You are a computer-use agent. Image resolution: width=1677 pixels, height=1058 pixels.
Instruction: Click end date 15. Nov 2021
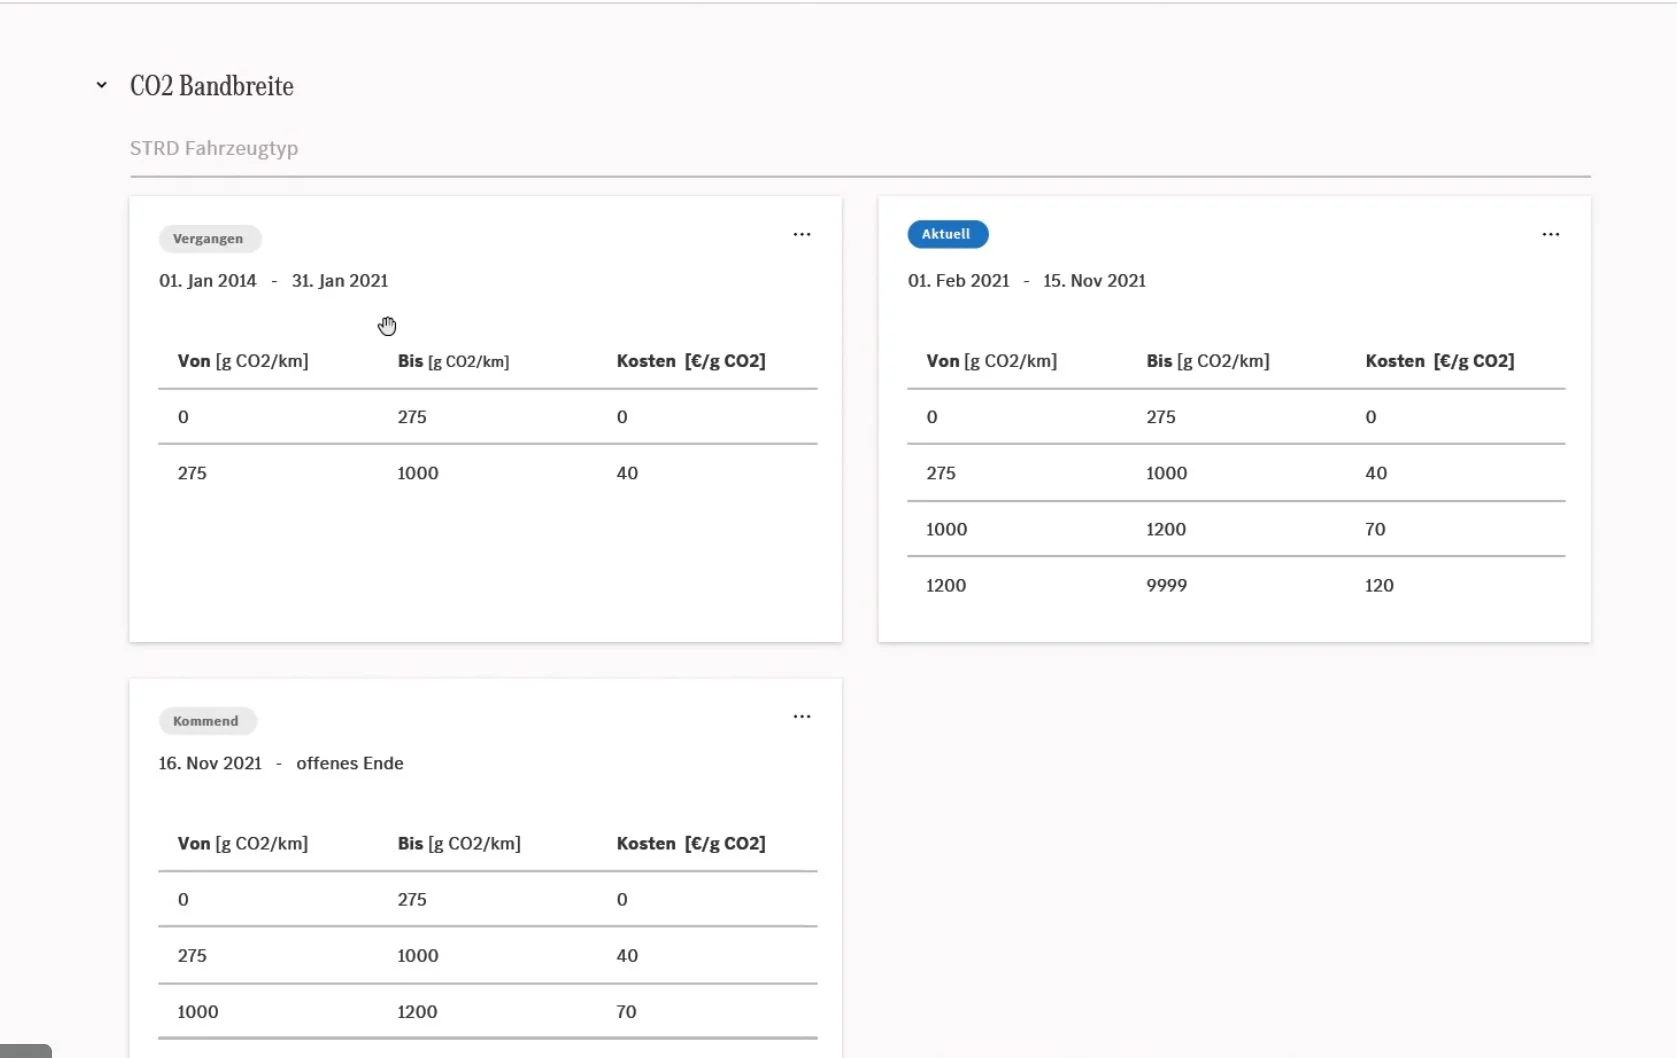click(x=1094, y=281)
